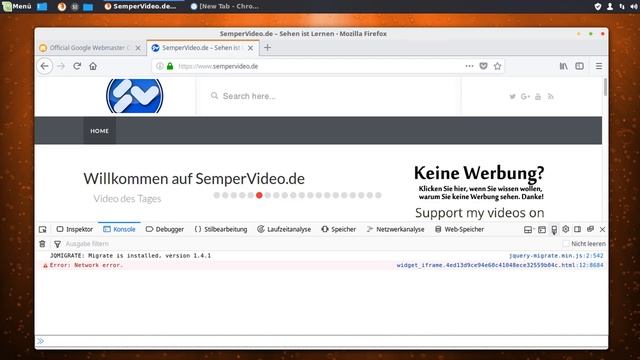Open the Stilbearbeitung tab
The width and height of the screenshot is (640, 360).
pos(221,229)
